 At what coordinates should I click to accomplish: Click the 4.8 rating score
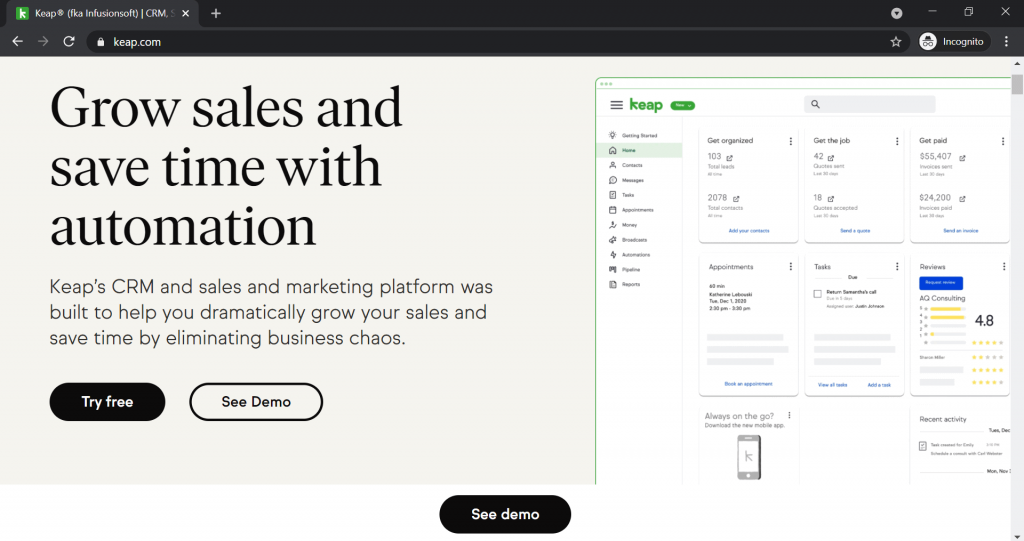point(984,321)
